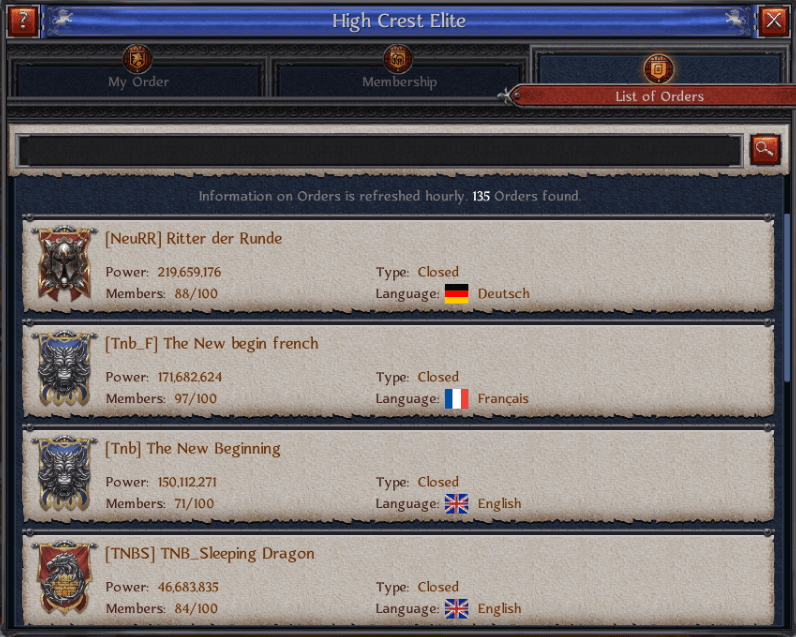Open the [NeuRR] Ritter der Runde order
This screenshot has width=796, height=637.
click(399, 265)
